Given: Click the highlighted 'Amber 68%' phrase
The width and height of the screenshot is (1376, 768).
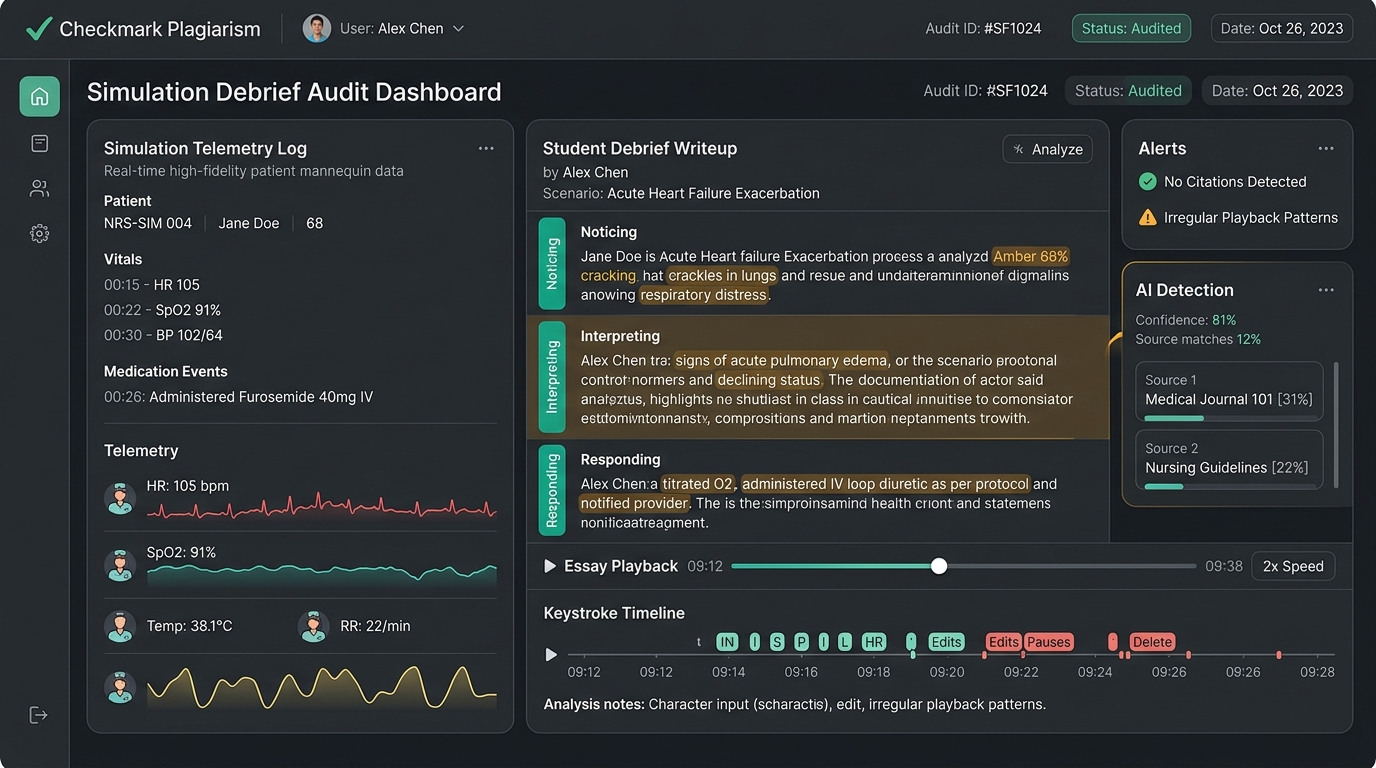Looking at the screenshot, I should click(1031, 256).
